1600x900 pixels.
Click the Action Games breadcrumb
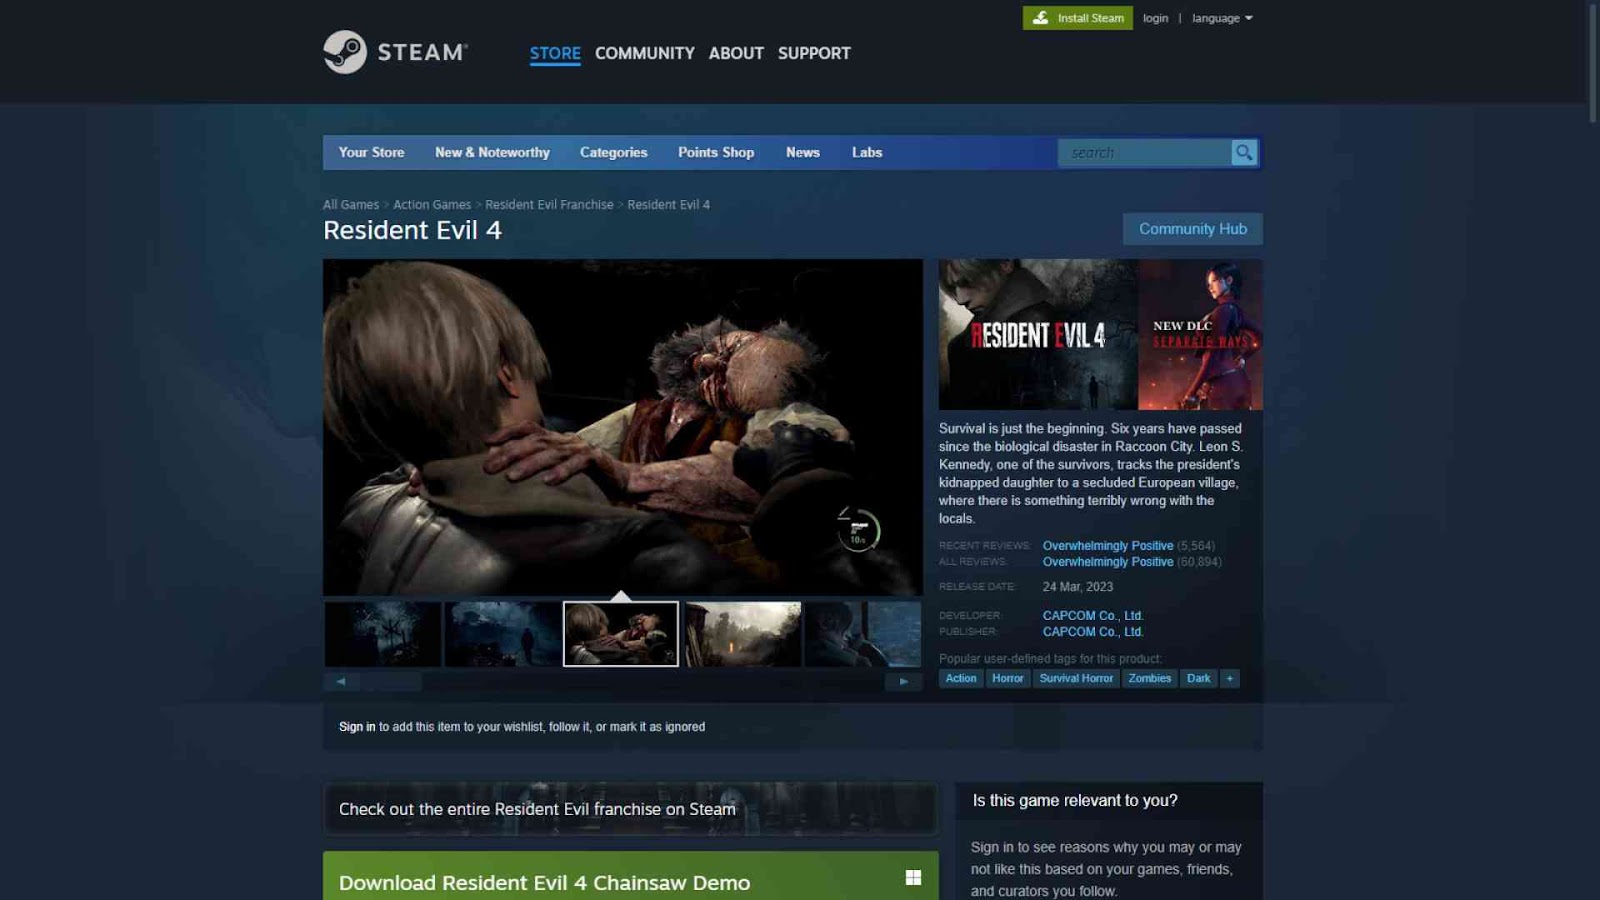click(432, 204)
